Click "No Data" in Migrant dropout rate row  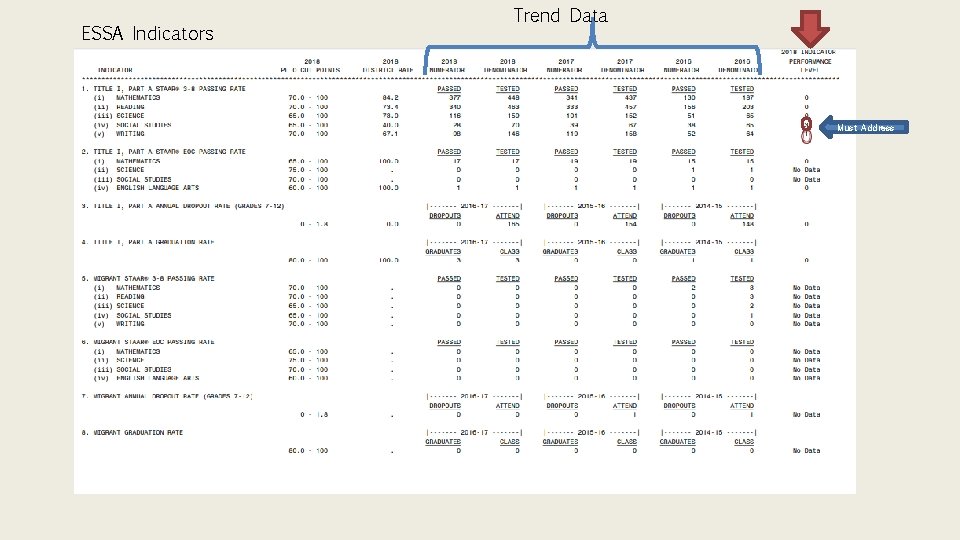point(806,415)
